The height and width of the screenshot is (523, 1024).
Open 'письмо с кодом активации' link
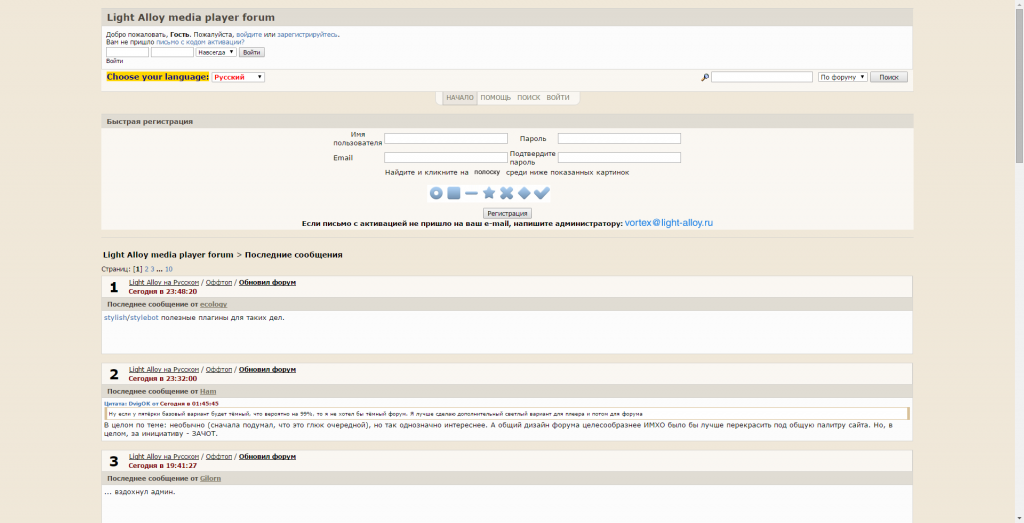[x=200, y=42]
